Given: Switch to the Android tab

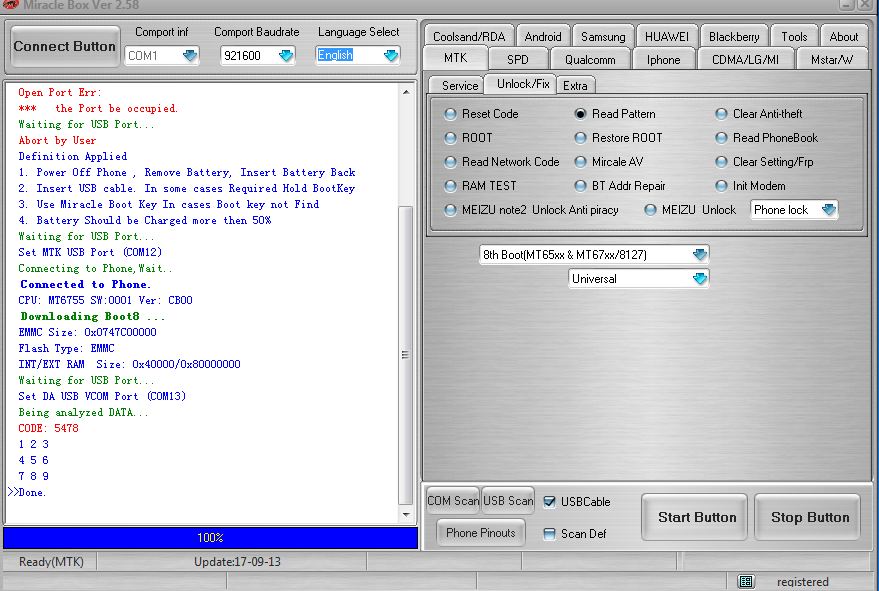Looking at the screenshot, I should pyautogui.click(x=543, y=36).
